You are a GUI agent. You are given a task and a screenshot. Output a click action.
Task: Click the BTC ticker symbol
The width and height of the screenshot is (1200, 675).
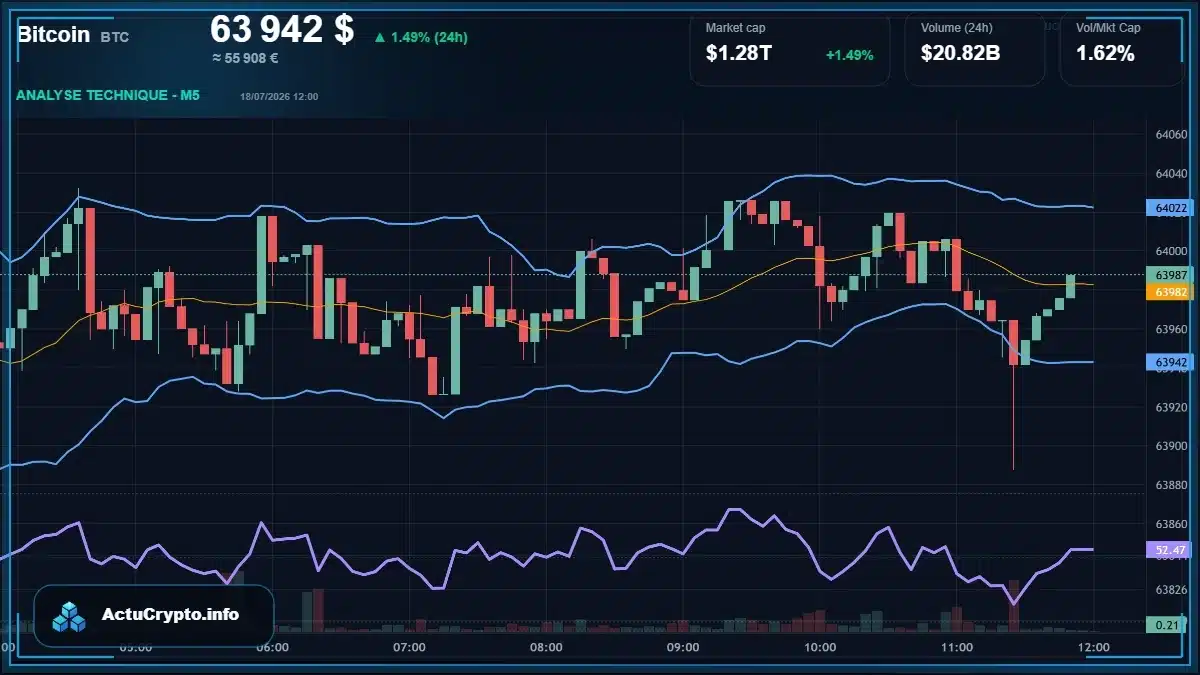pos(114,37)
